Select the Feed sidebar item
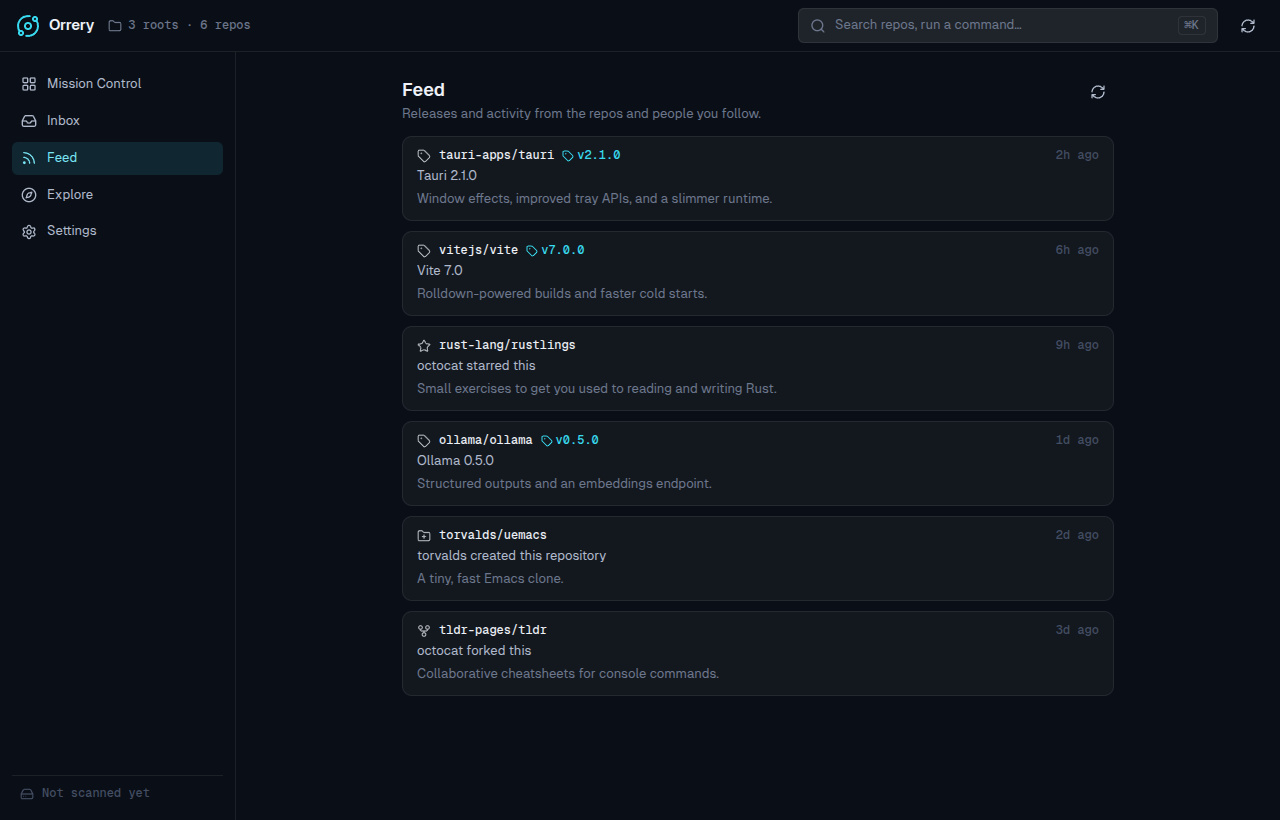The width and height of the screenshot is (1280, 820). click(117, 158)
